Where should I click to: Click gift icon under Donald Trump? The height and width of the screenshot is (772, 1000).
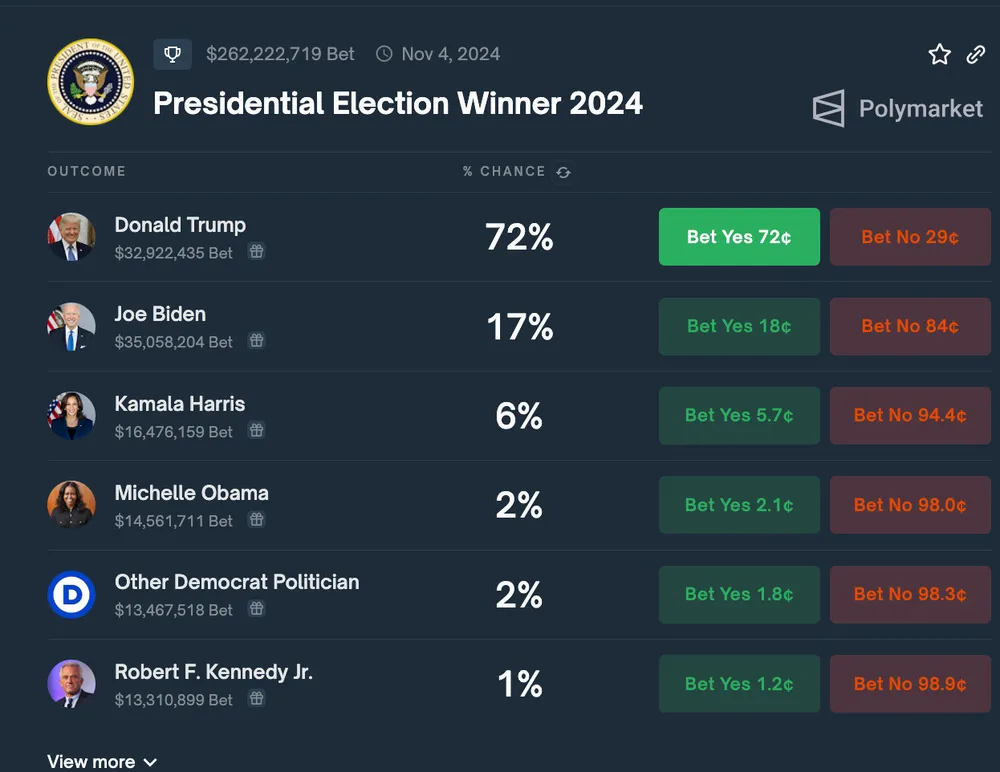[x=257, y=252]
